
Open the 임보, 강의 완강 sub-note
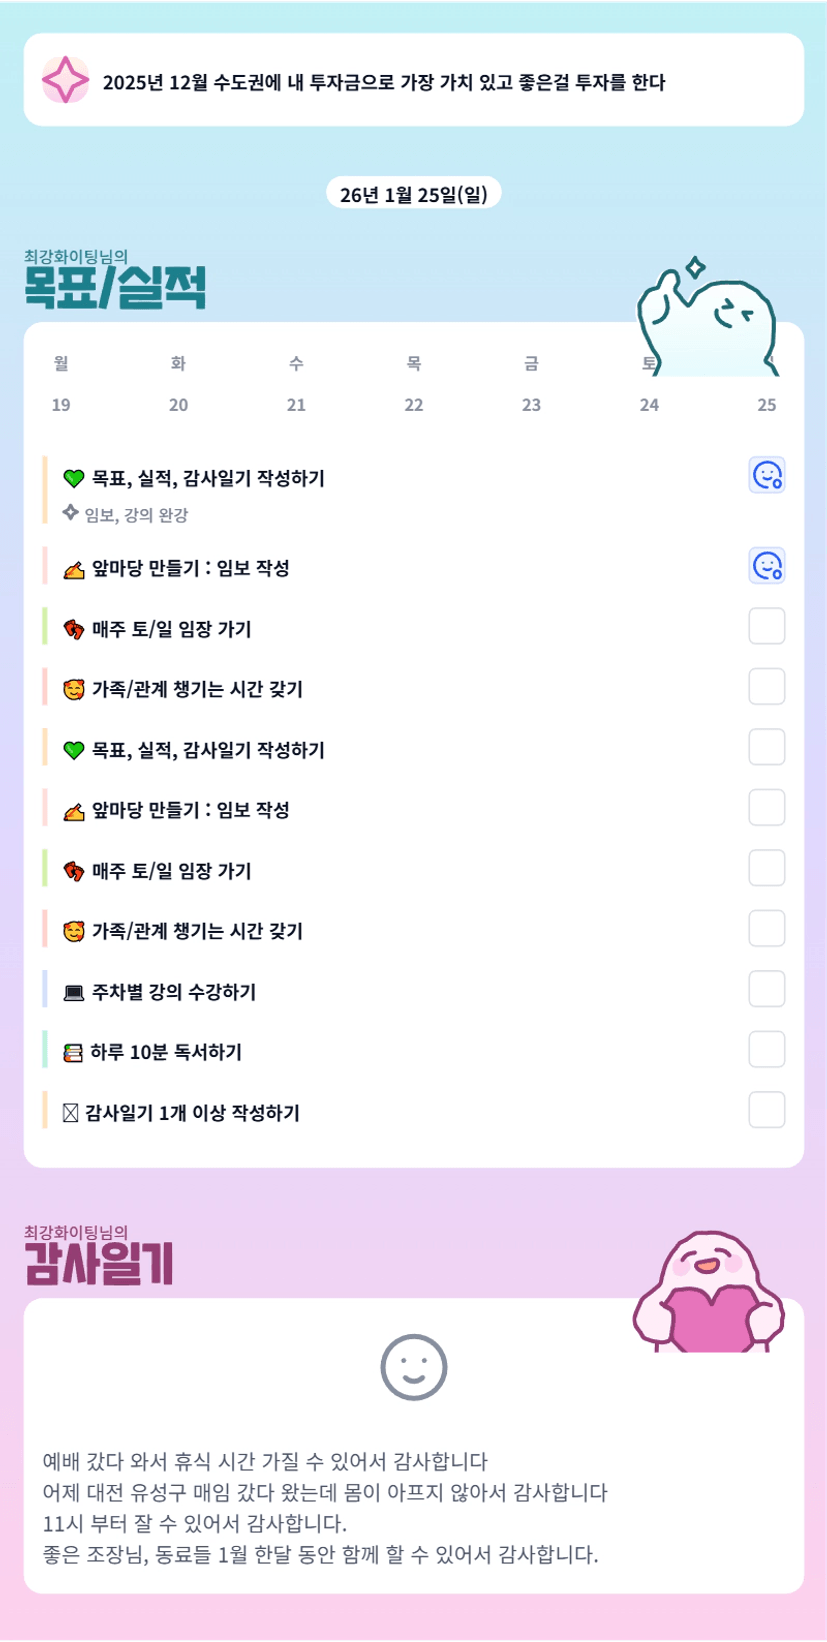click(x=136, y=515)
